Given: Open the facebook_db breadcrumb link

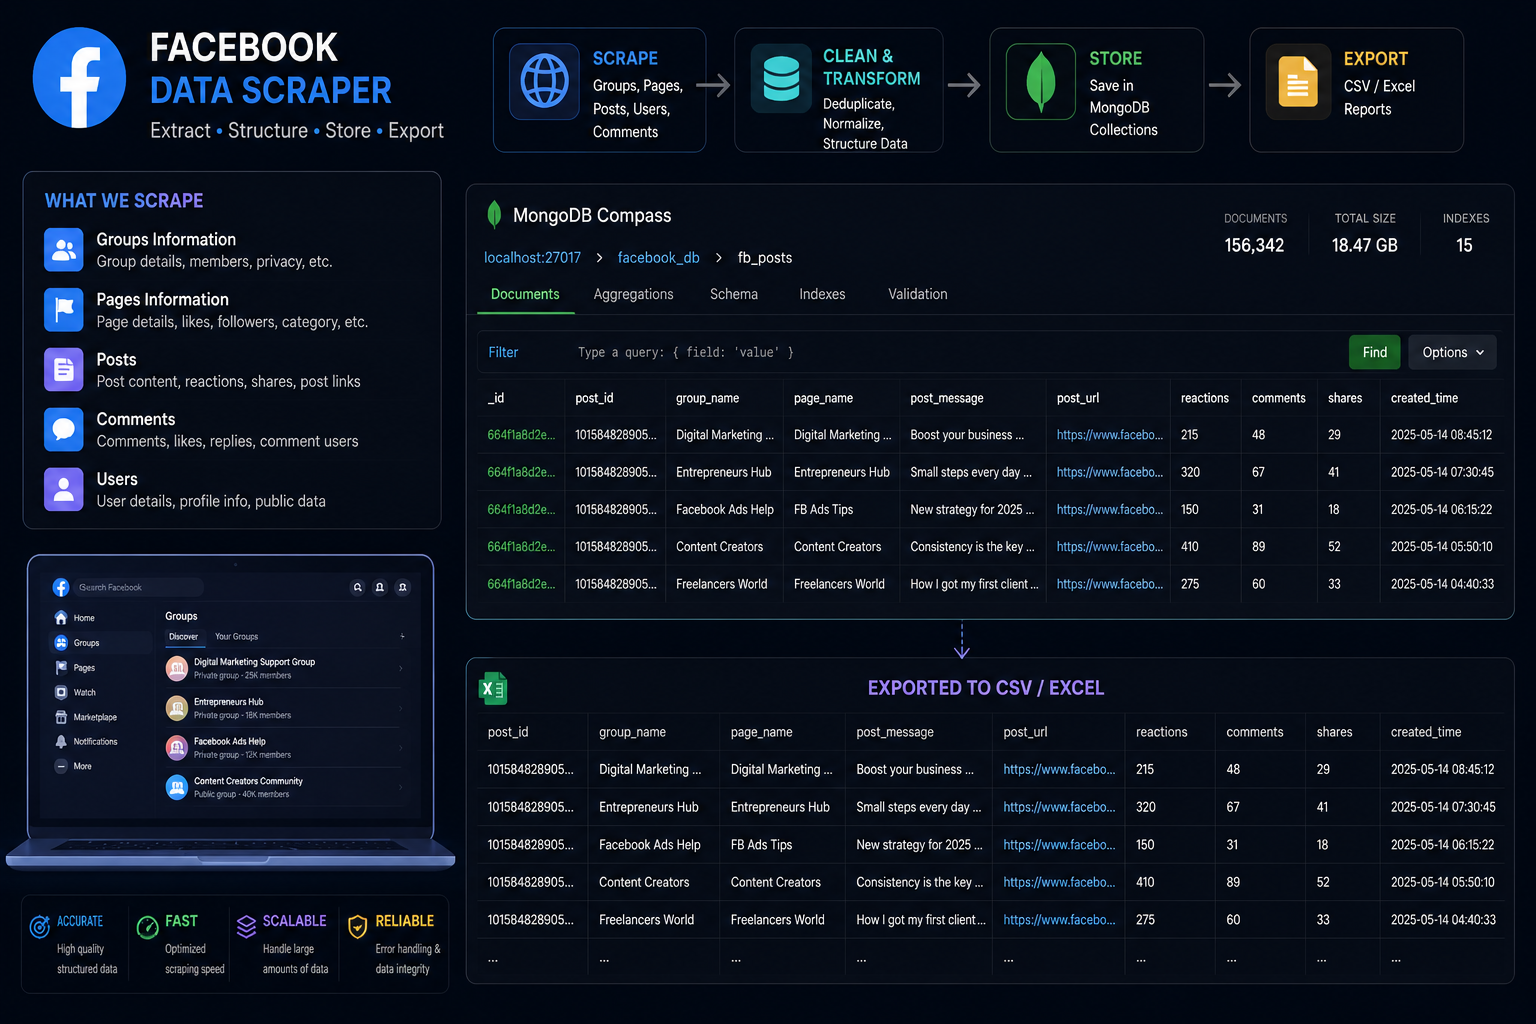Looking at the screenshot, I should 658,257.
